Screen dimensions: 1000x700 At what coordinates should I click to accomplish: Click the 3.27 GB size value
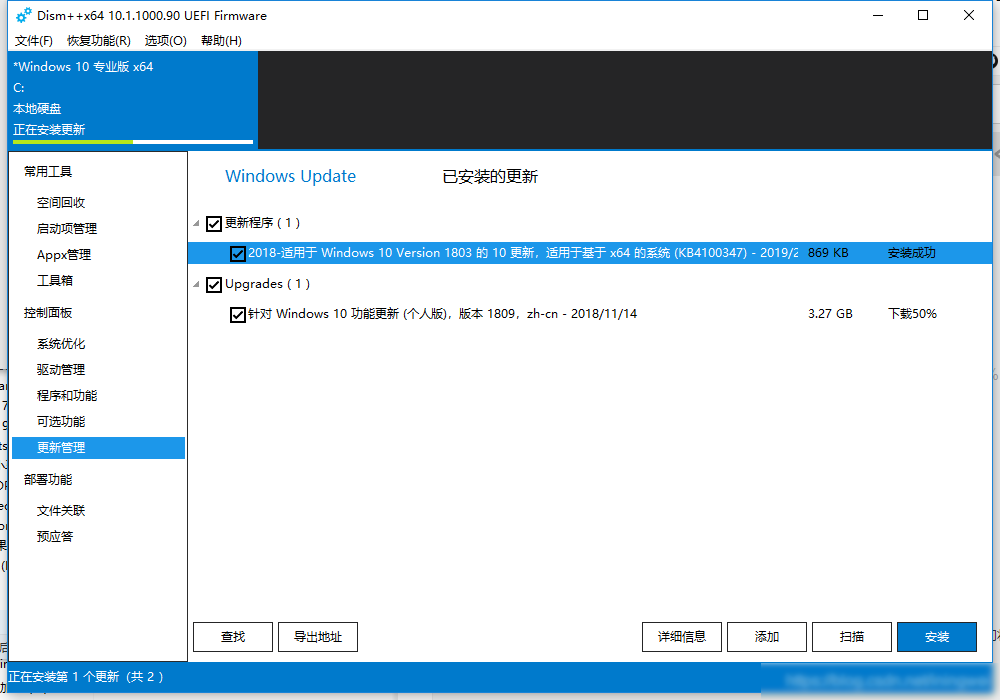coord(830,314)
